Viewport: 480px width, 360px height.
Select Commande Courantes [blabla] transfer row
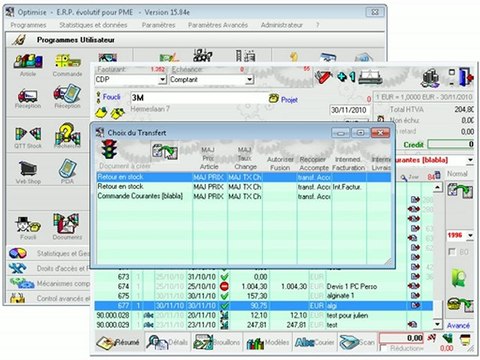click(x=243, y=196)
